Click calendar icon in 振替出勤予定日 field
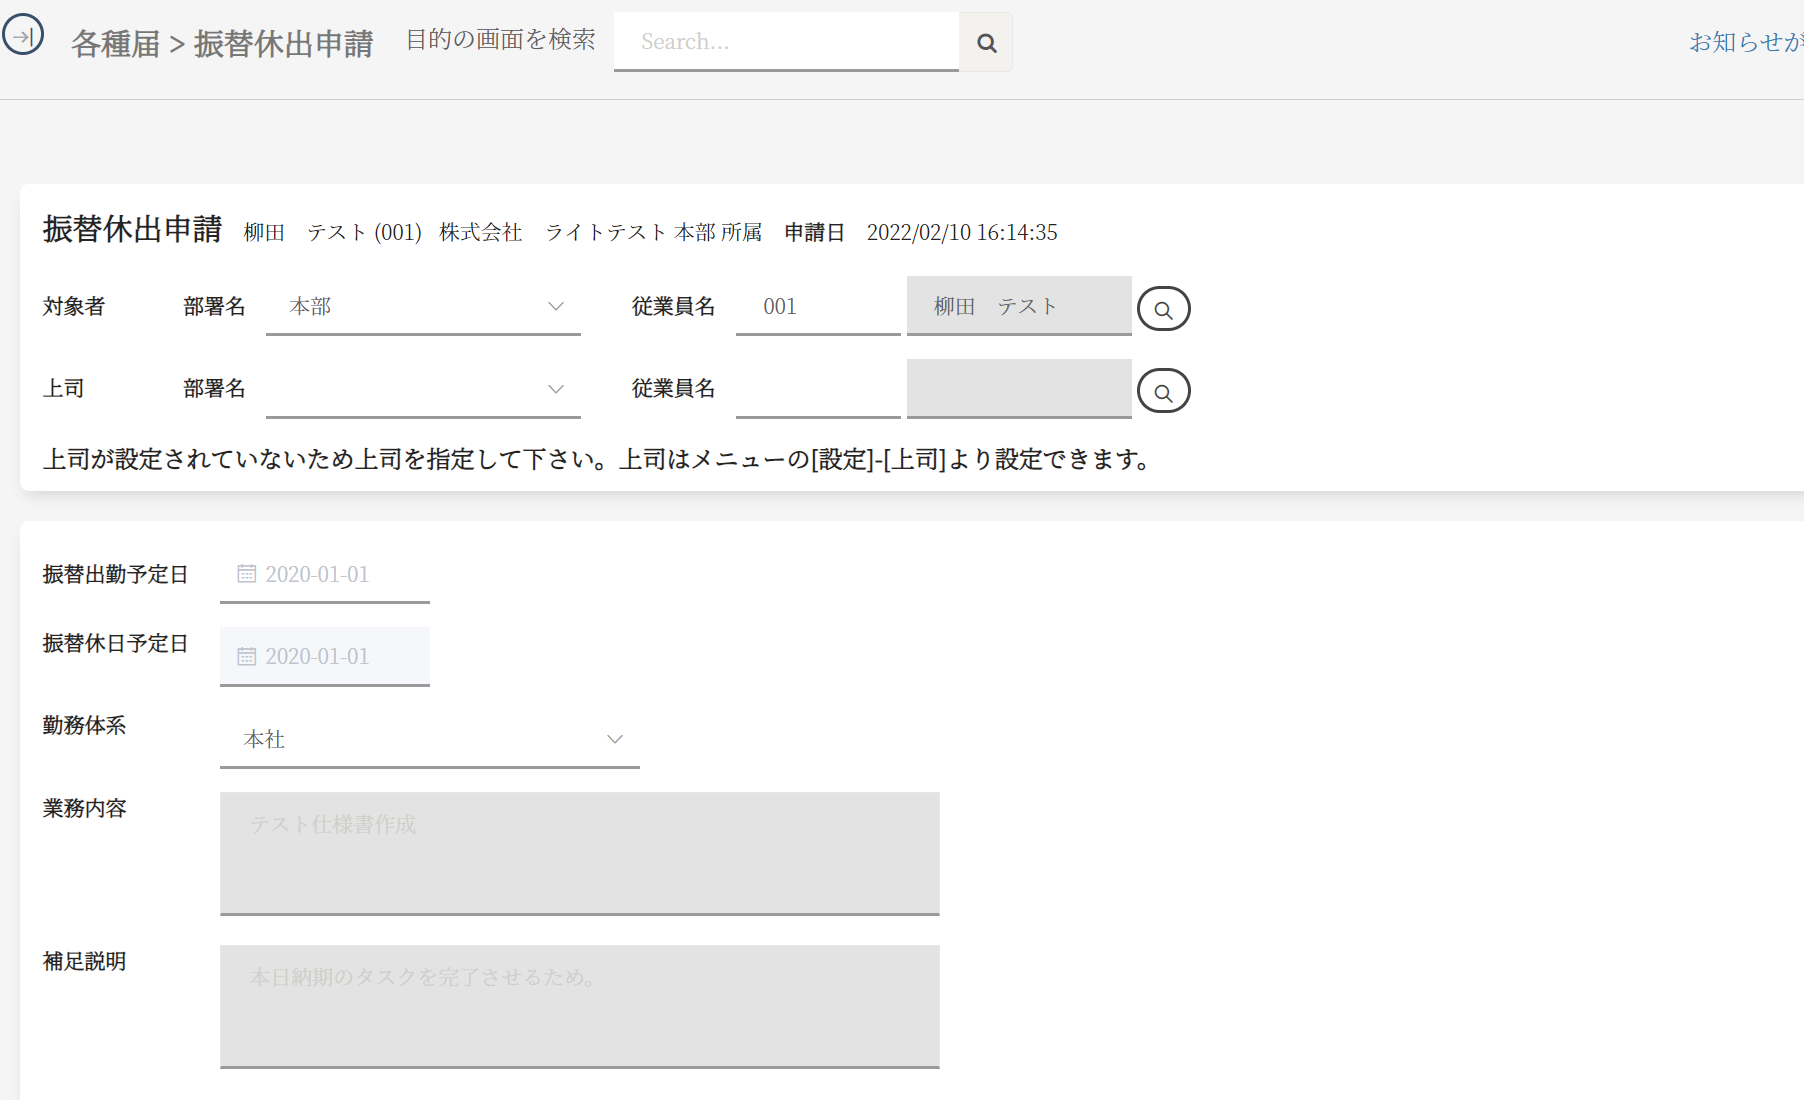The height and width of the screenshot is (1100, 1804). pyautogui.click(x=246, y=574)
